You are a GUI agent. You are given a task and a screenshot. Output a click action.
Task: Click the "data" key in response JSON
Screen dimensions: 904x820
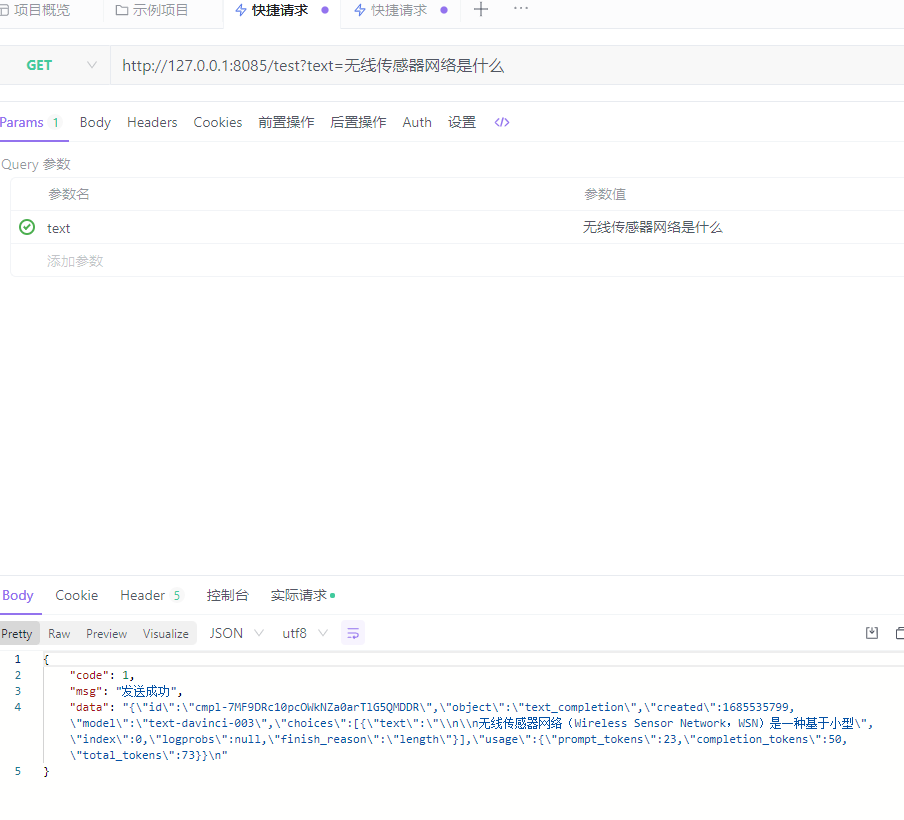click(x=88, y=707)
